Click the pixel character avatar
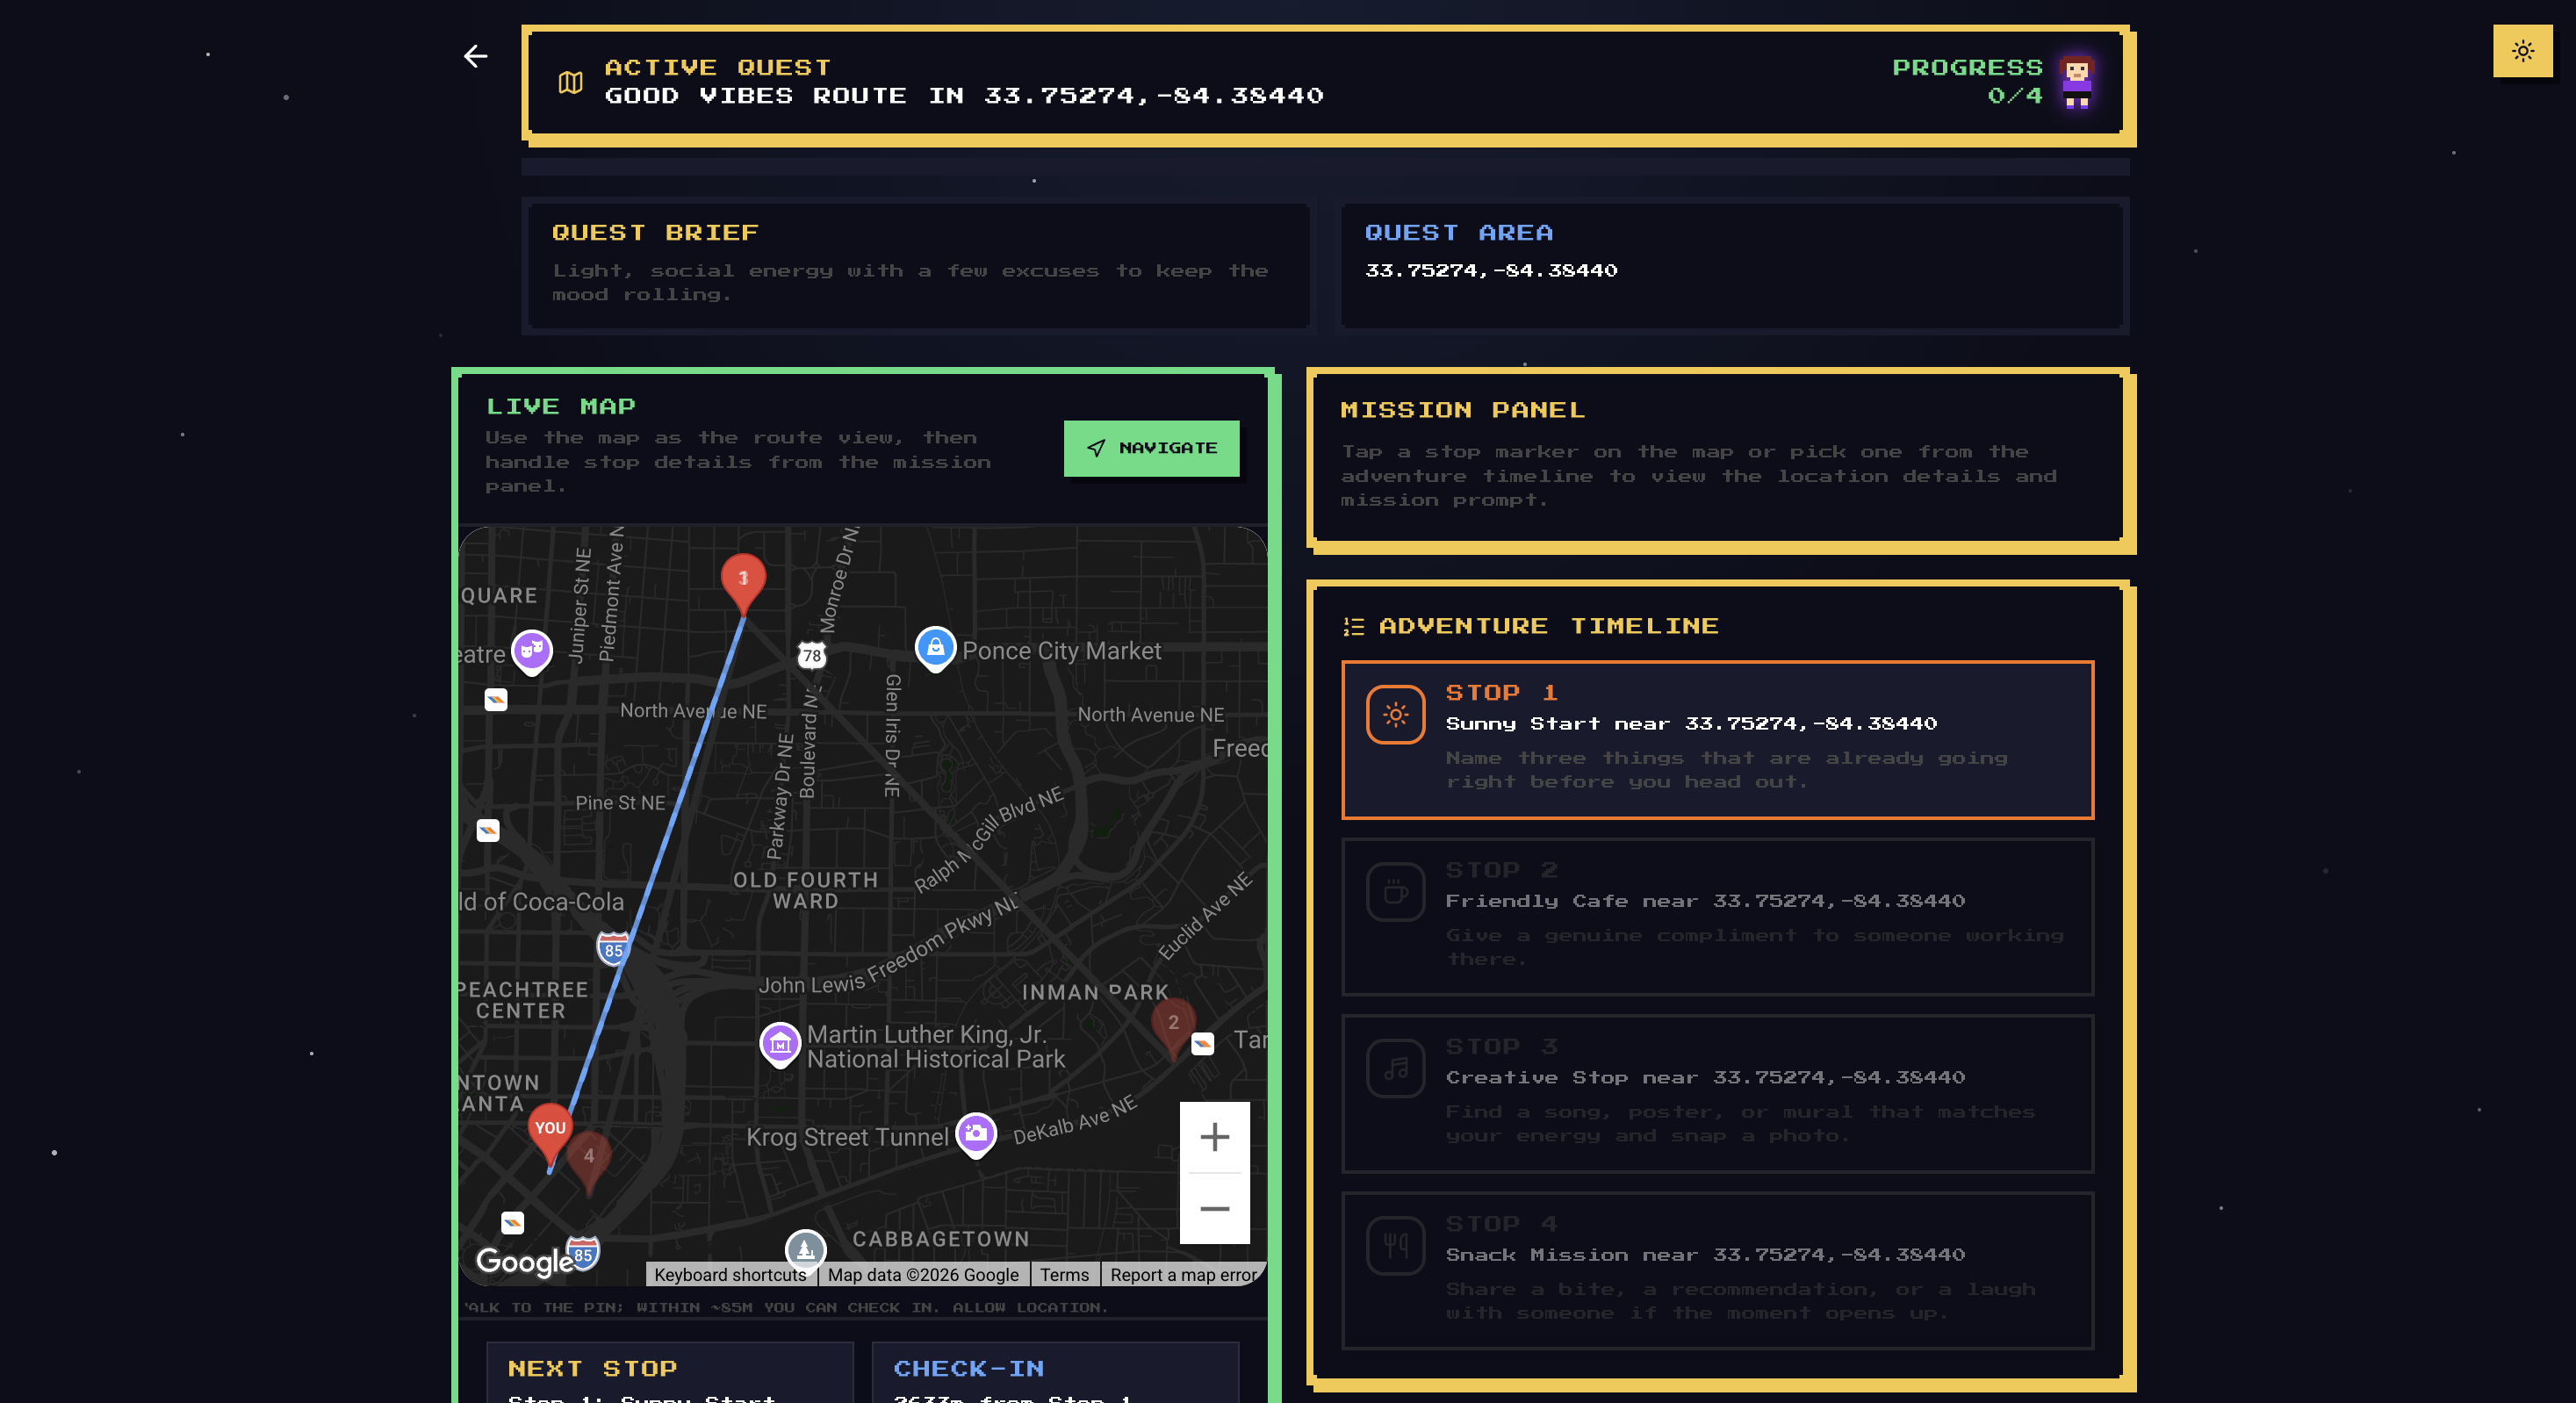The height and width of the screenshot is (1403, 2576). (x=2077, y=82)
